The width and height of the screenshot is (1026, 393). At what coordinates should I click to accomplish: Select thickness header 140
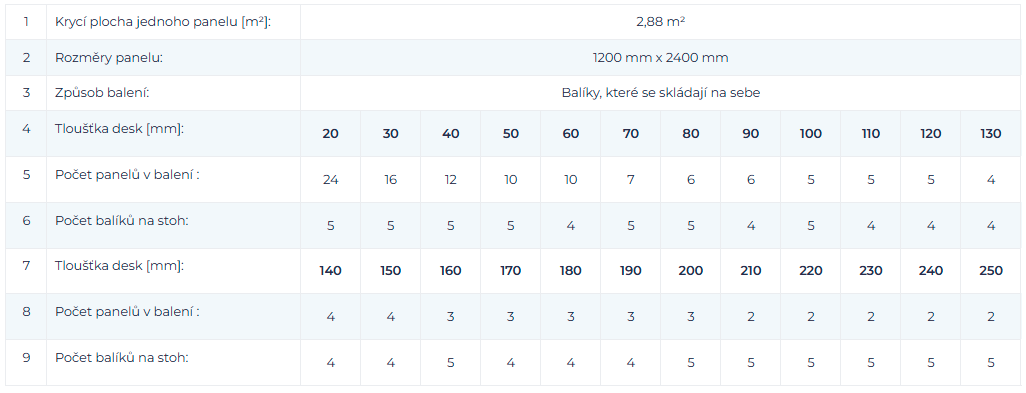tap(330, 271)
